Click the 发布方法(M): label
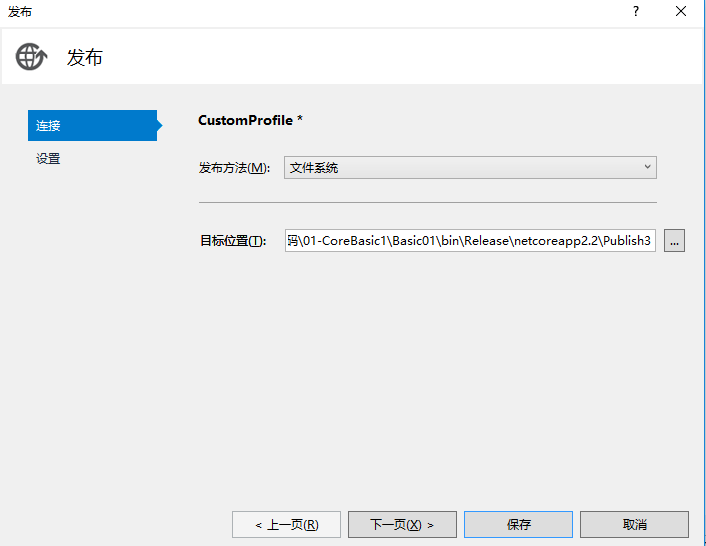This screenshot has height=546, width=706. tap(234, 168)
